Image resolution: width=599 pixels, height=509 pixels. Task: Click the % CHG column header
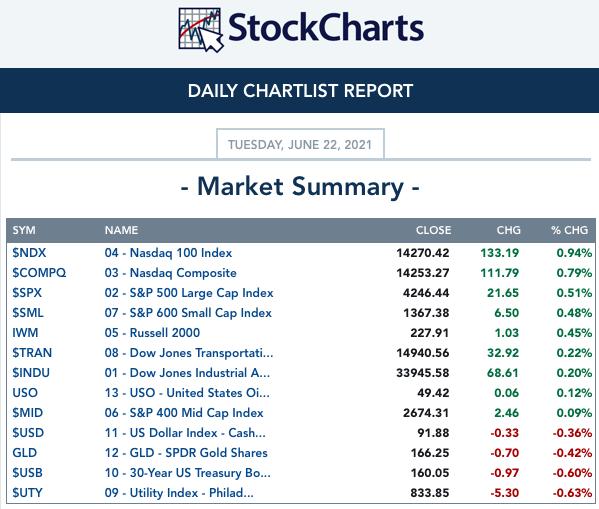pos(569,230)
